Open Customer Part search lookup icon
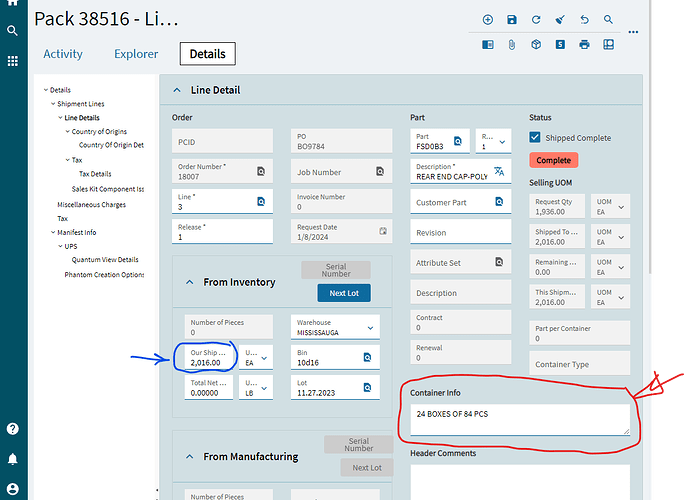684x500 pixels. coord(499,201)
